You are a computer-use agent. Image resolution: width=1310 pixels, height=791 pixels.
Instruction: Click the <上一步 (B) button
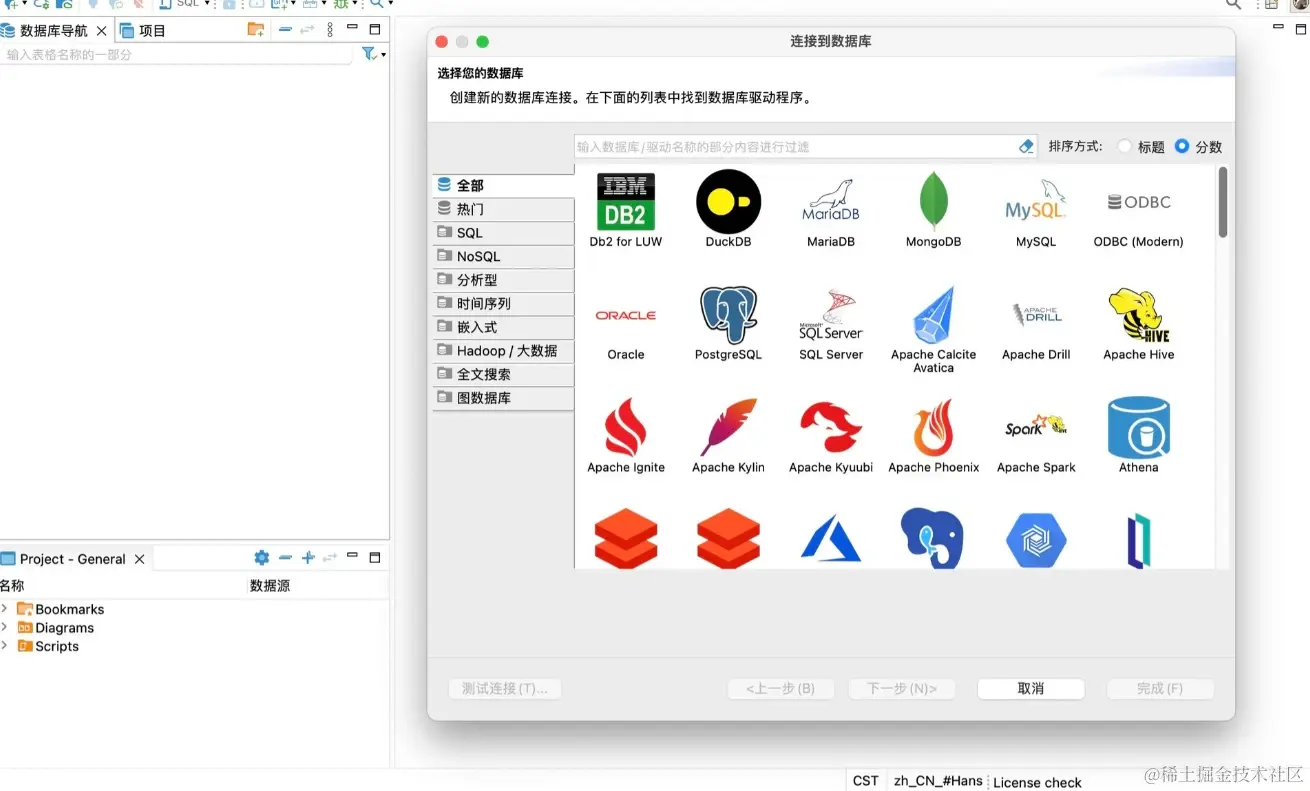(780, 688)
